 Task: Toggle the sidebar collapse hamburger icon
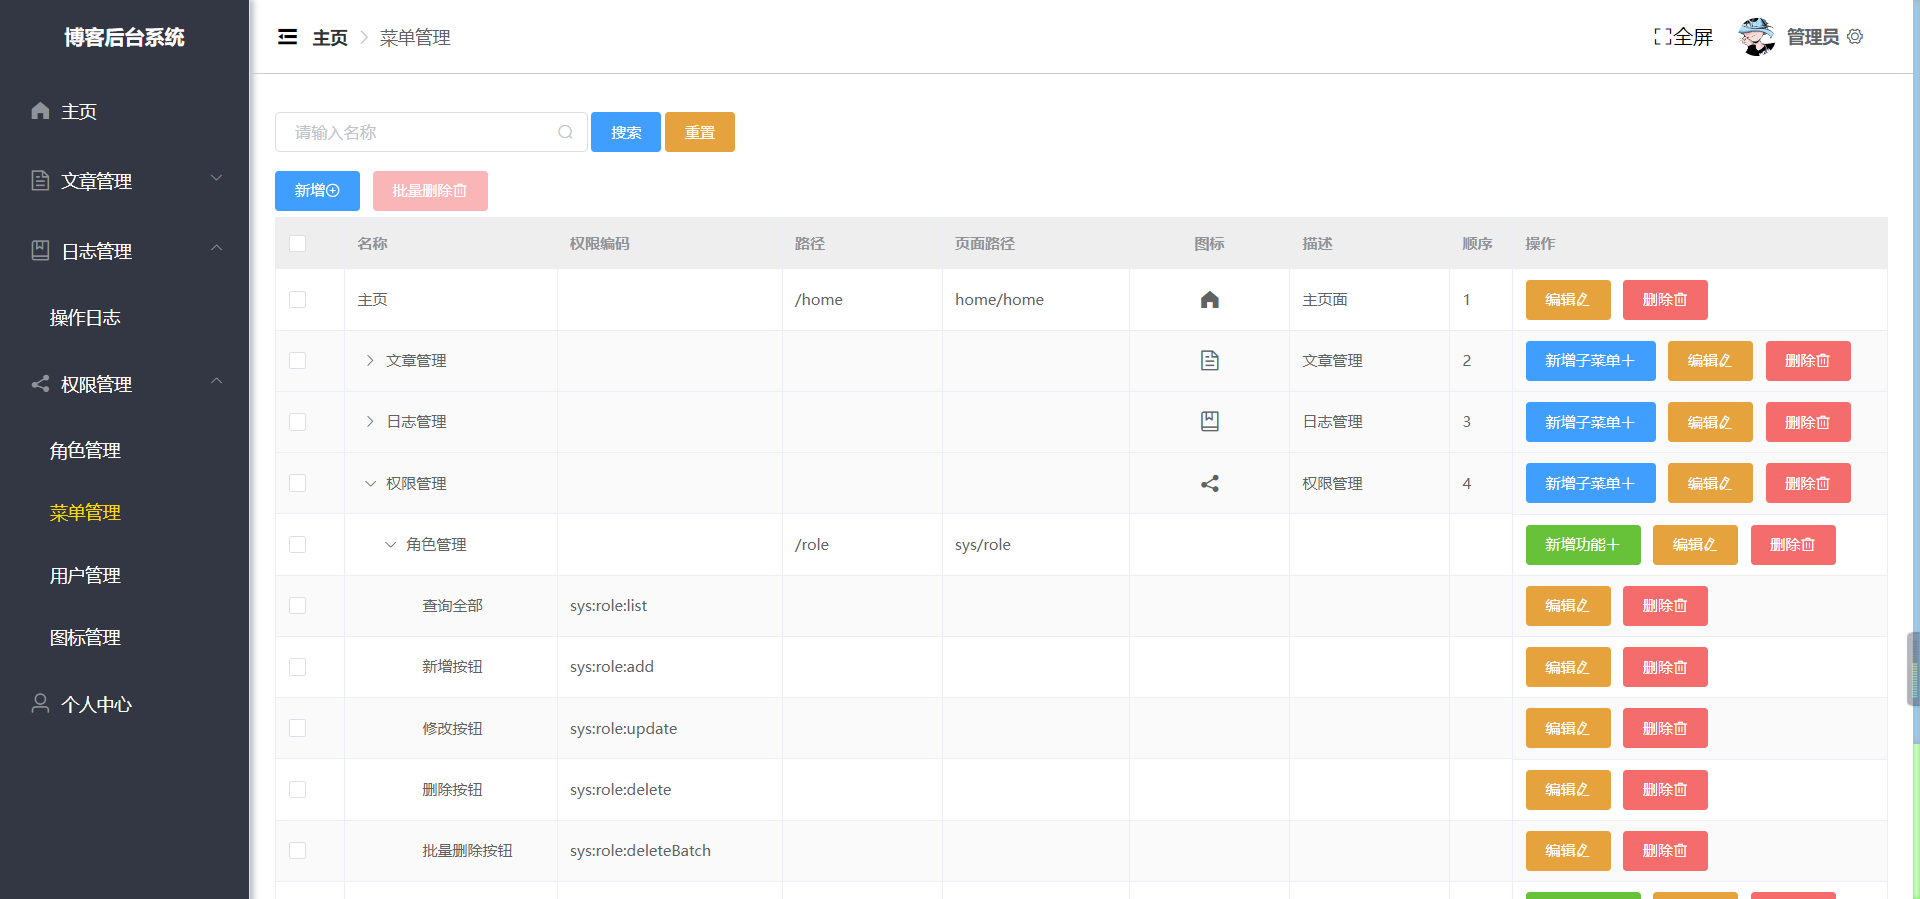tap(287, 37)
